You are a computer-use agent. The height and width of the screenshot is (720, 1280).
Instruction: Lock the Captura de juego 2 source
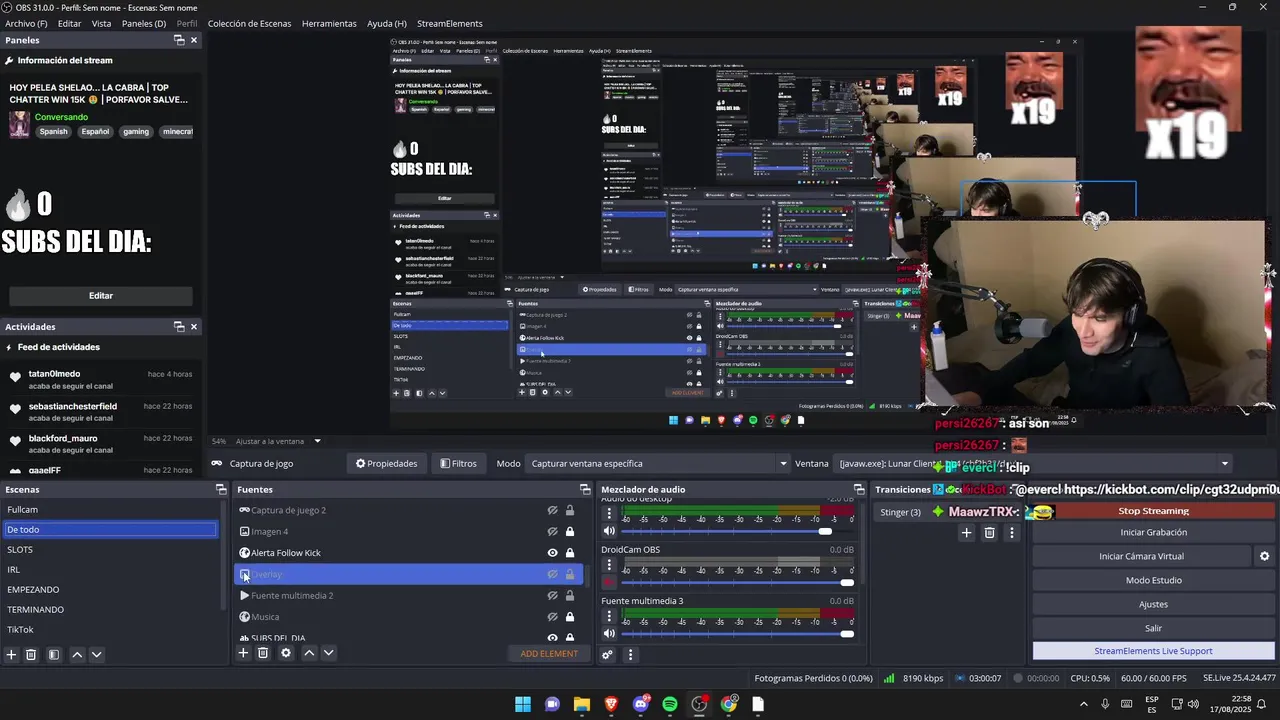pos(570,510)
